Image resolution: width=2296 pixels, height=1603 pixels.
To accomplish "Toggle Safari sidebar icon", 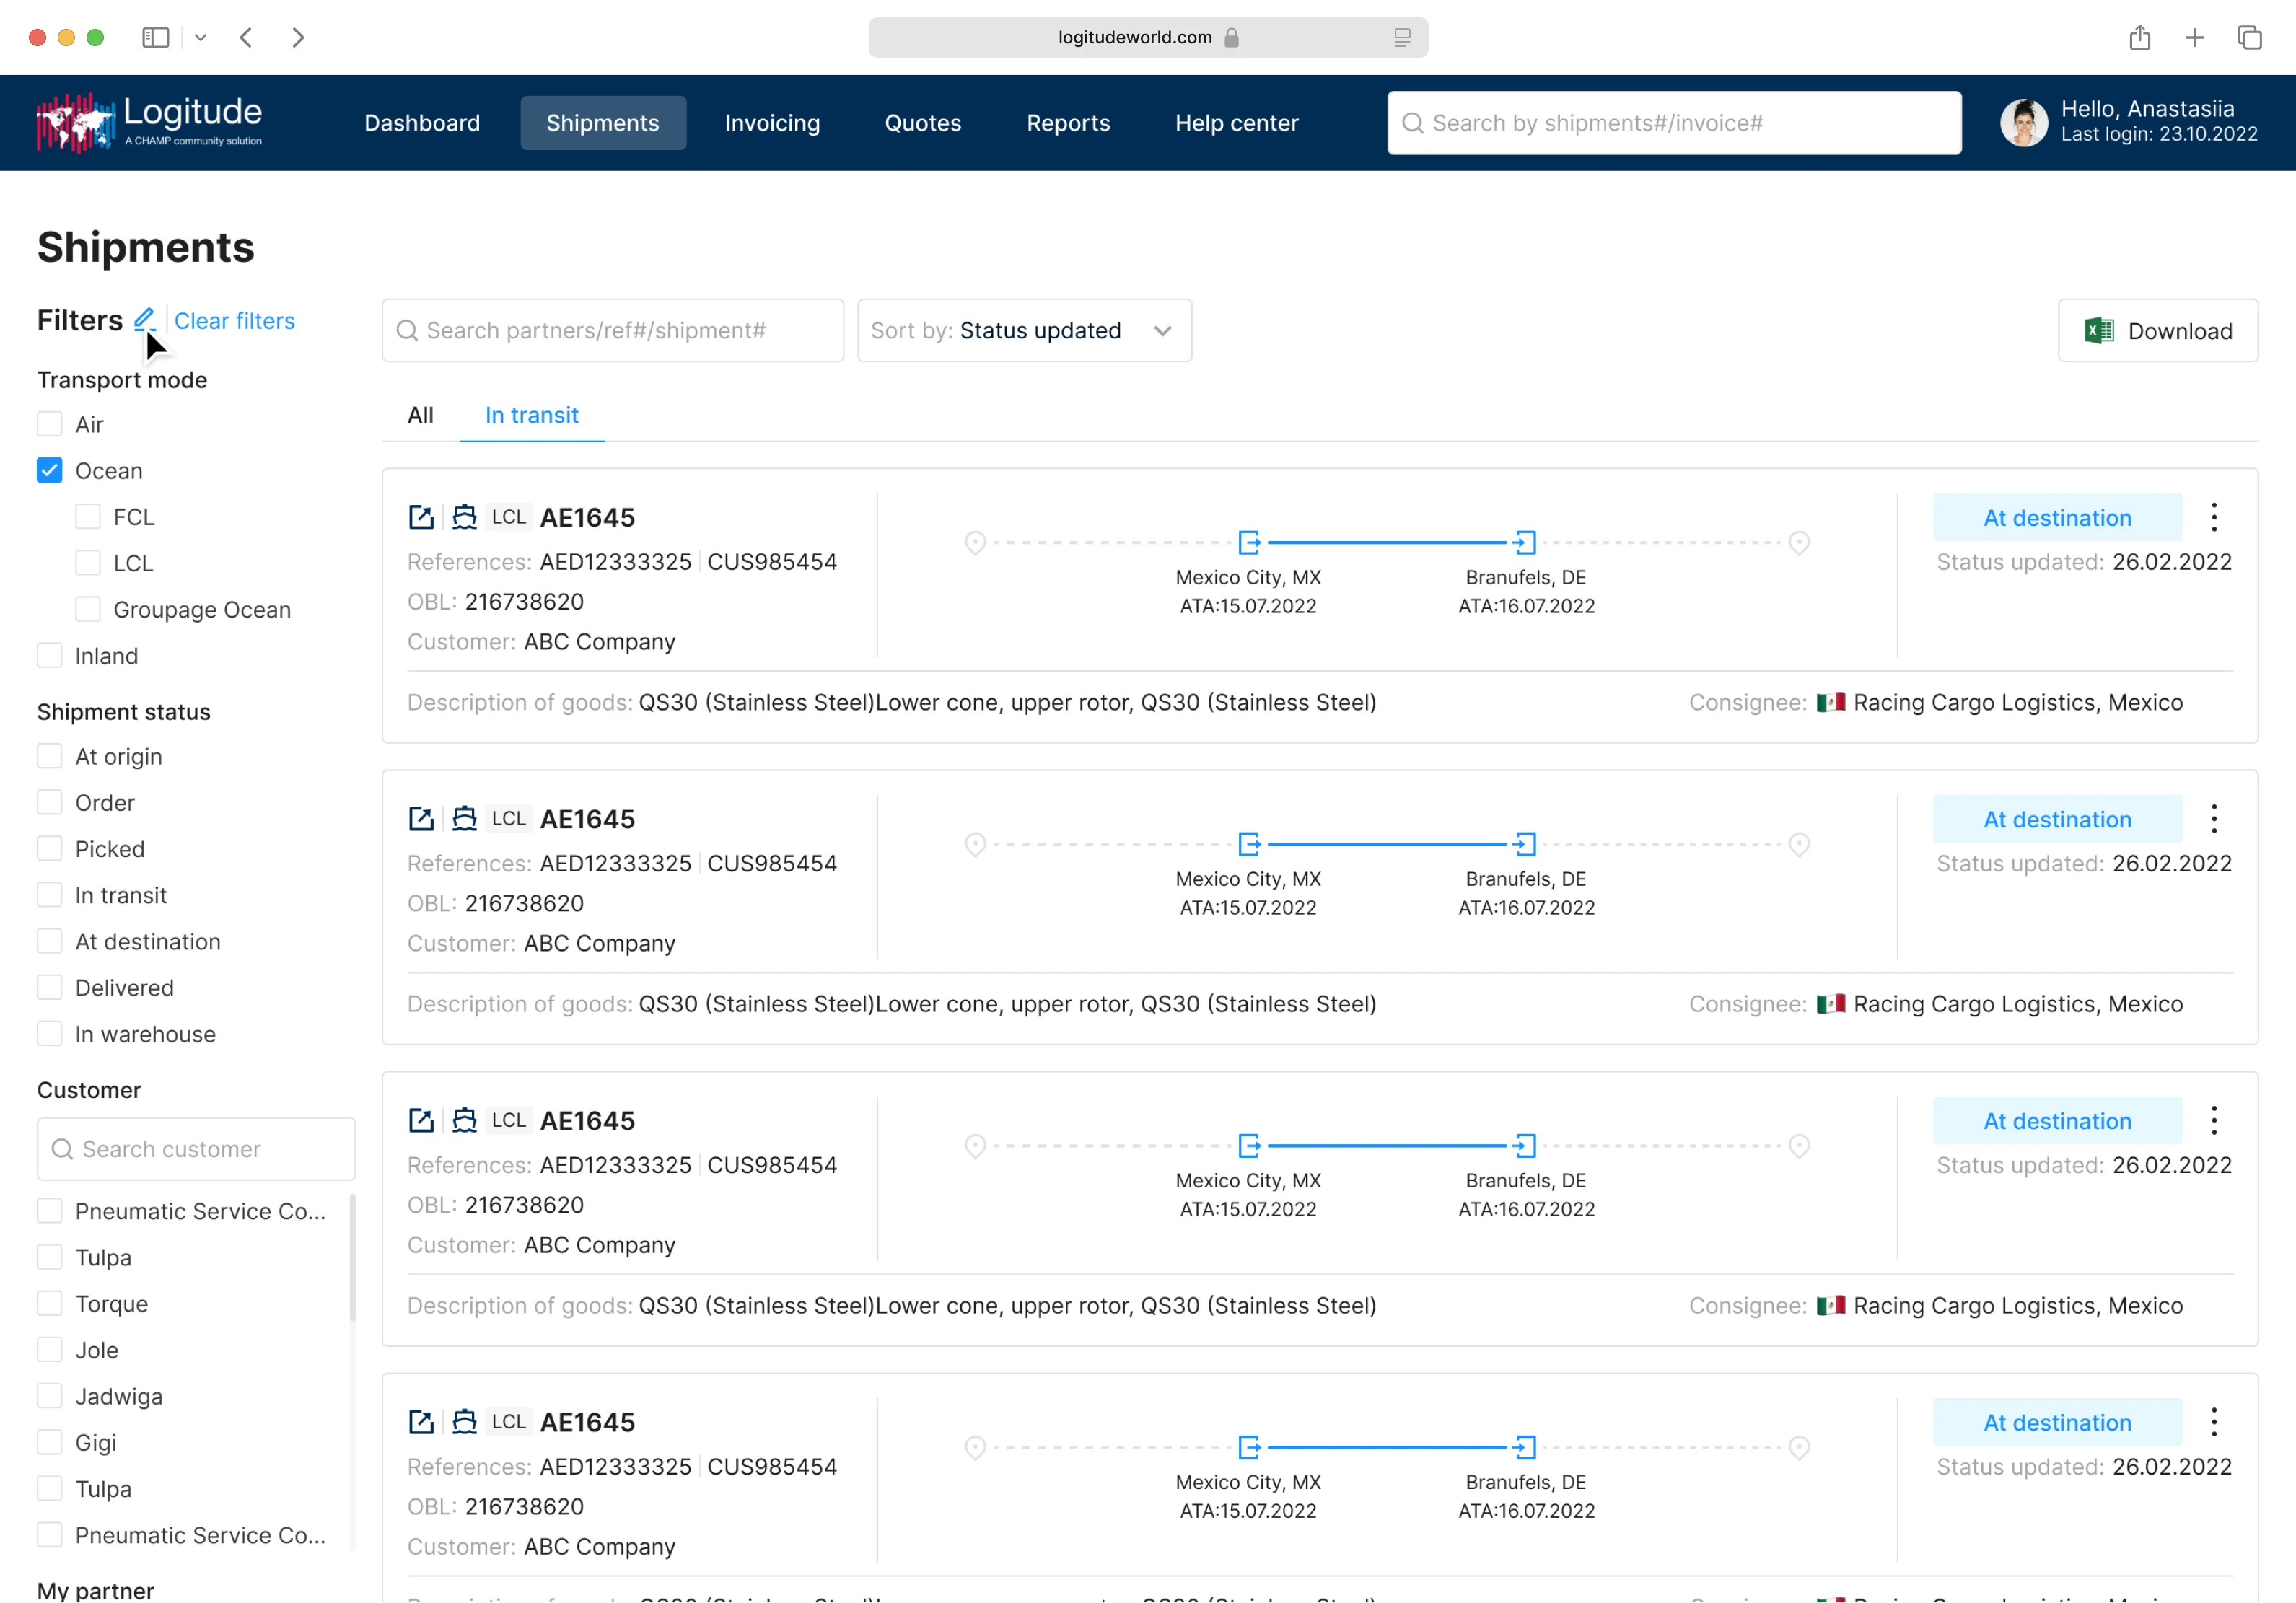I will pos(155,38).
